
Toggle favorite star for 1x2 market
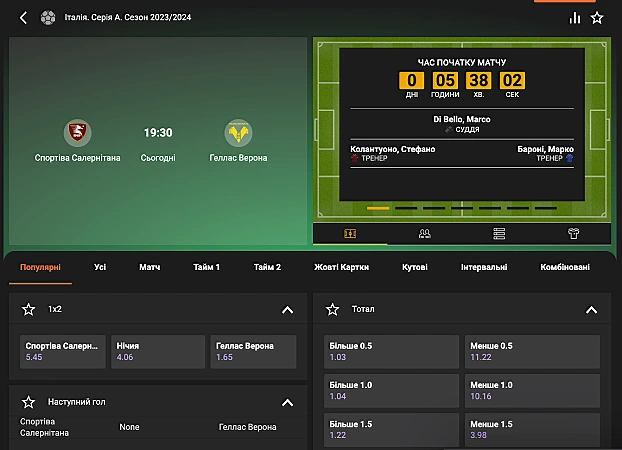pos(28,310)
